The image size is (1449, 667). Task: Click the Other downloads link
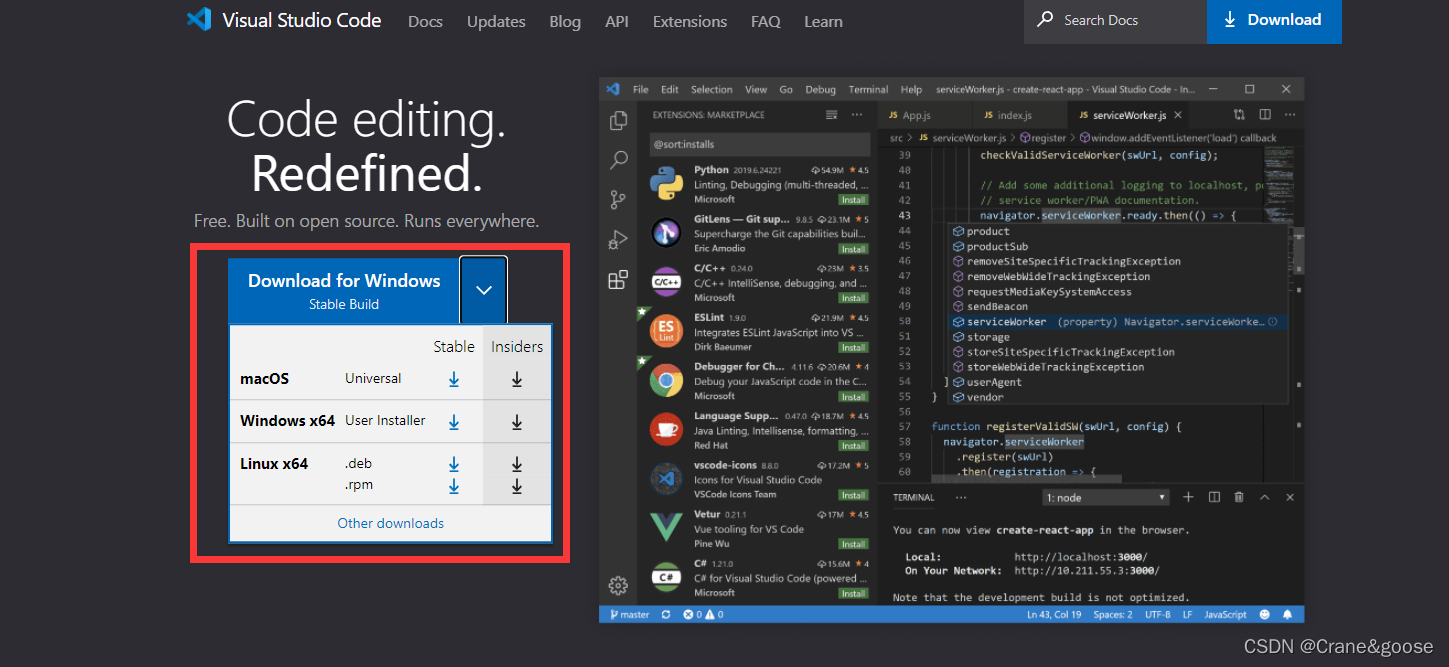(x=390, y=522)
